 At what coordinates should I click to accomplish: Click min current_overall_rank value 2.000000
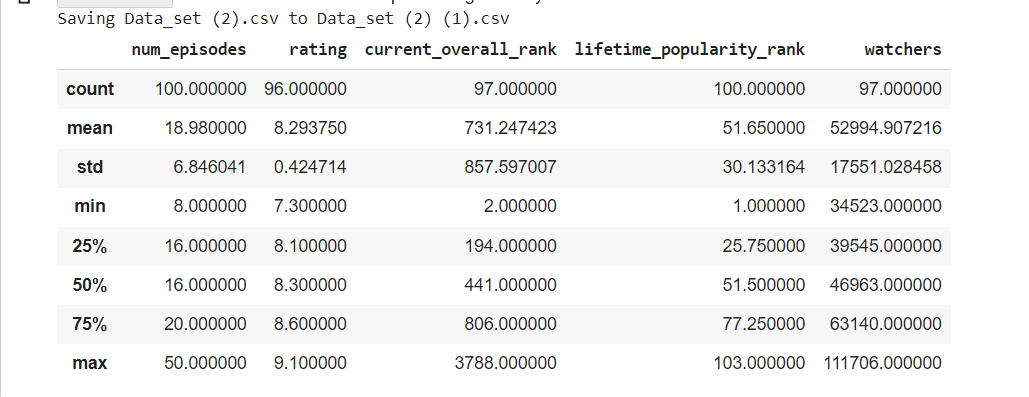click(520, 207)
